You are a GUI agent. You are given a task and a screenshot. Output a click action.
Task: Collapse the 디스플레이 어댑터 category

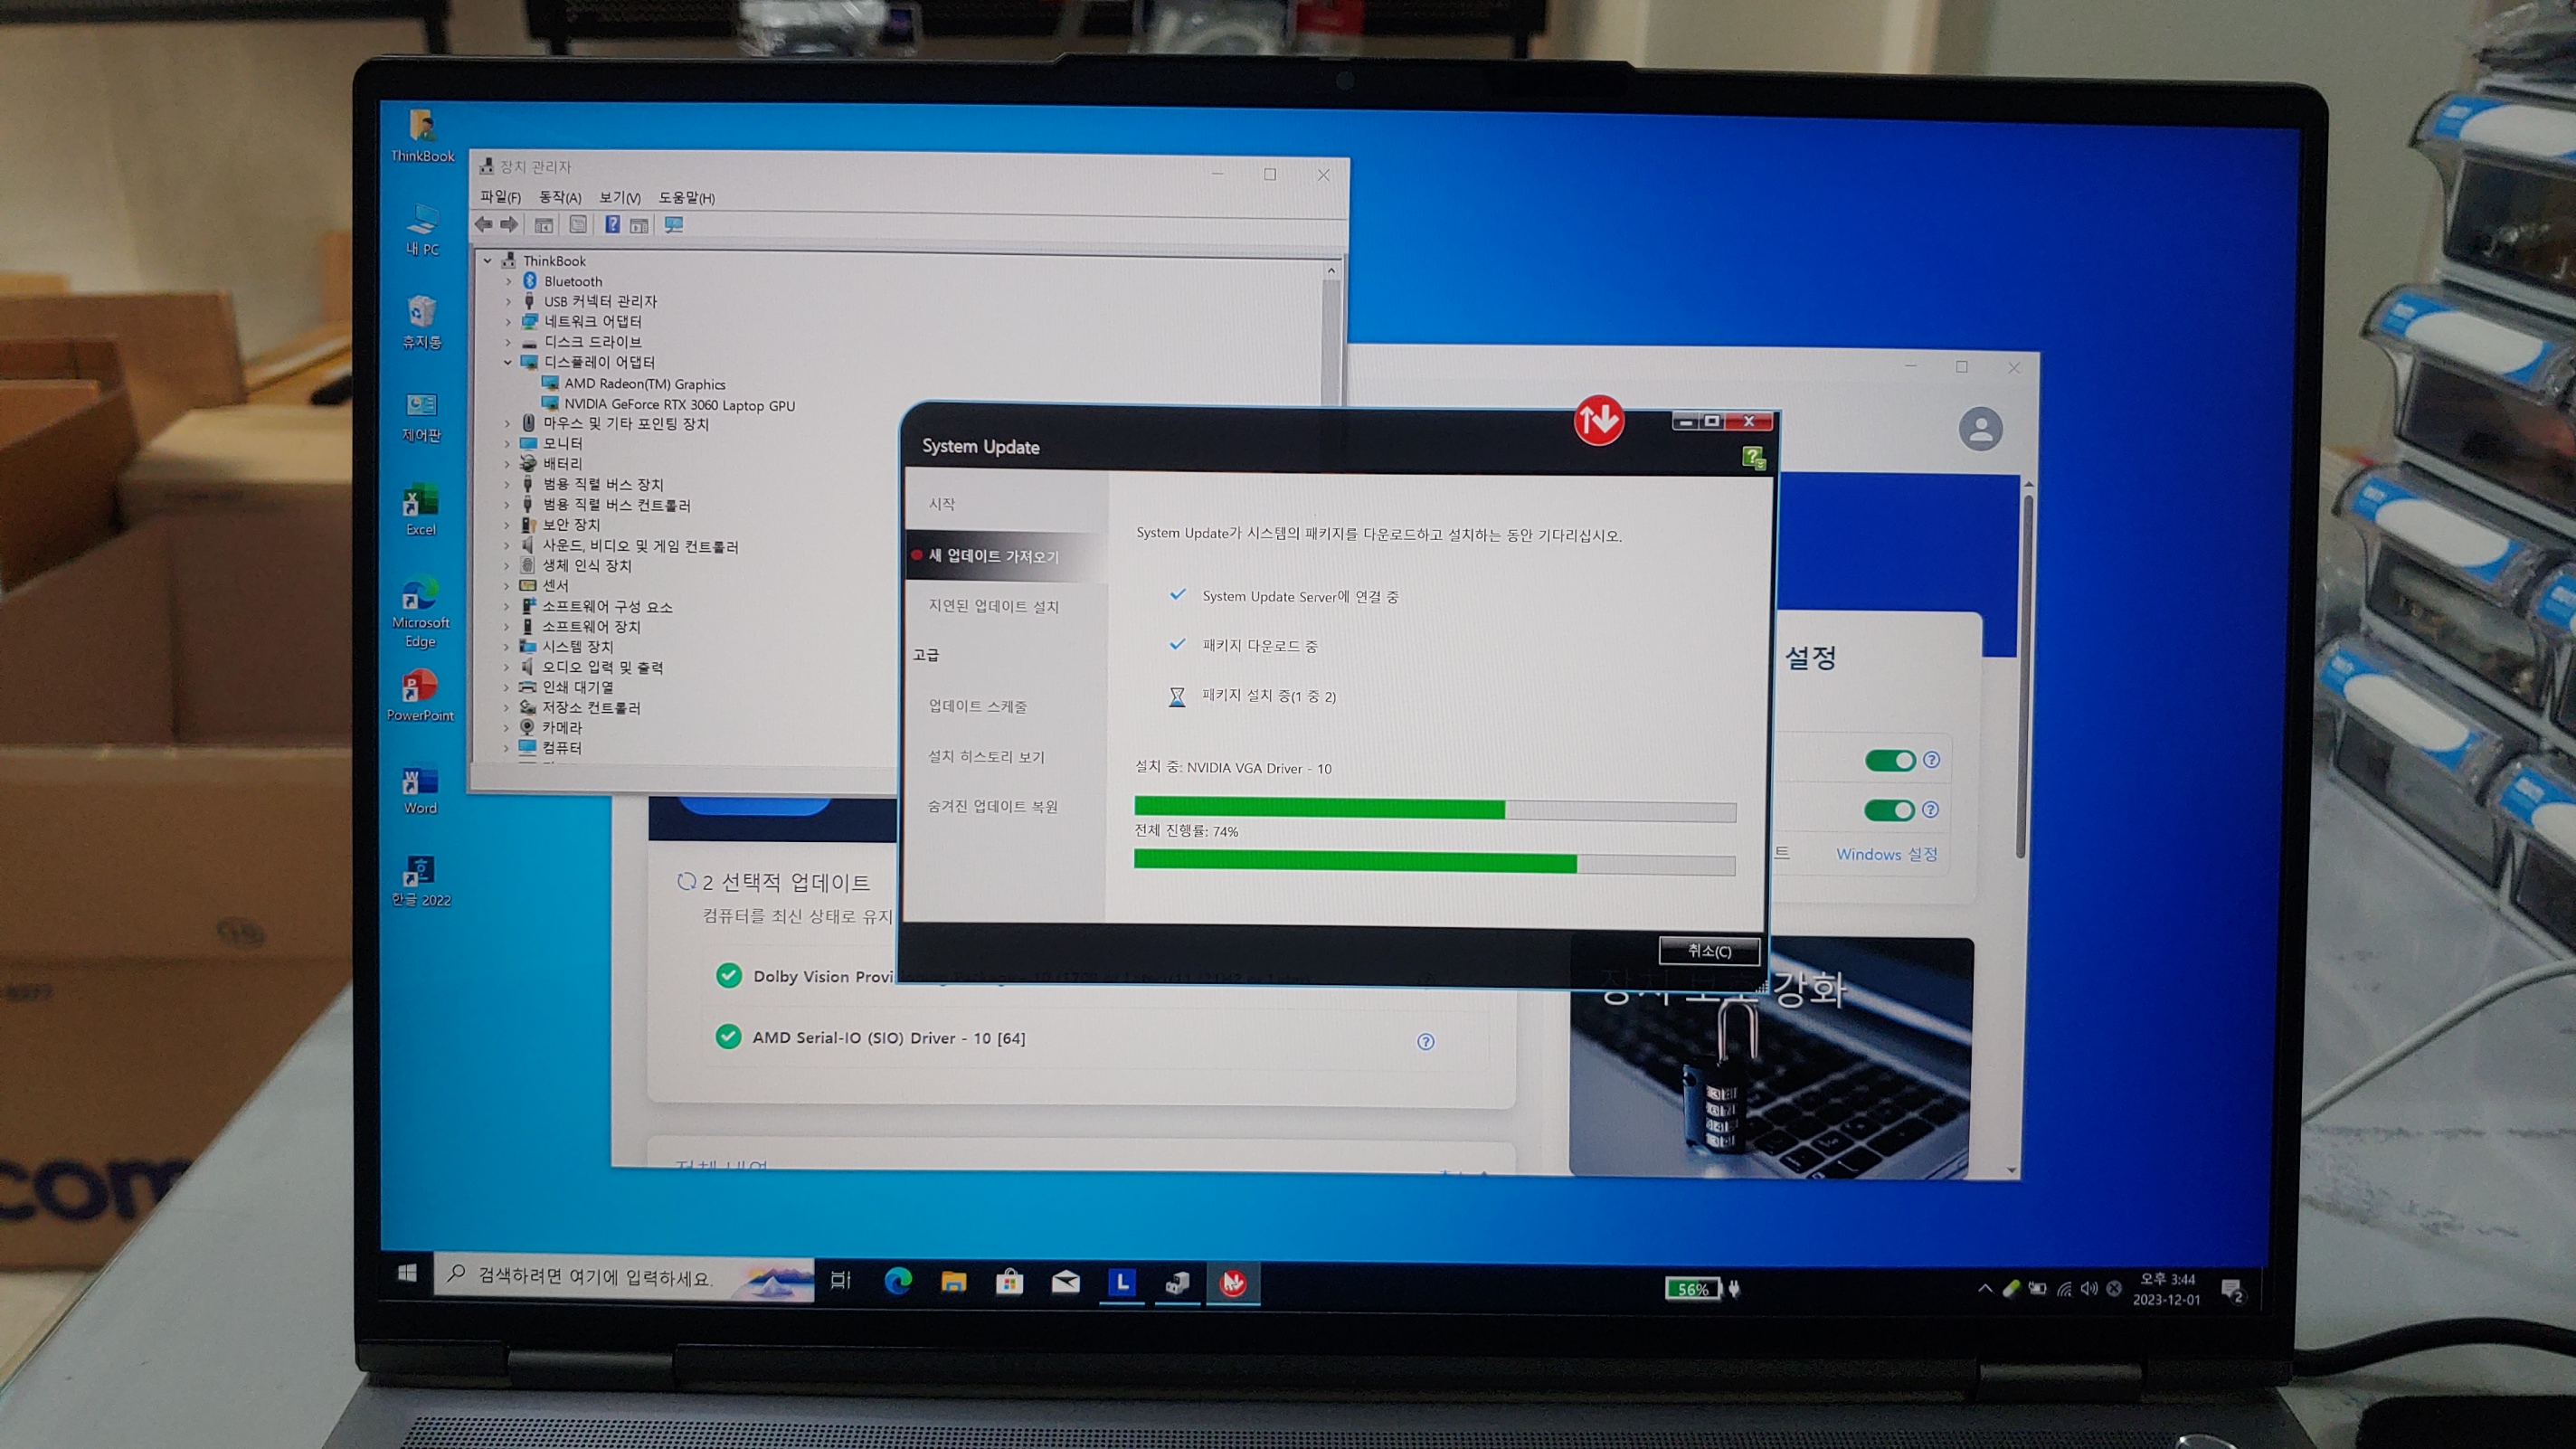coord(508,362)
